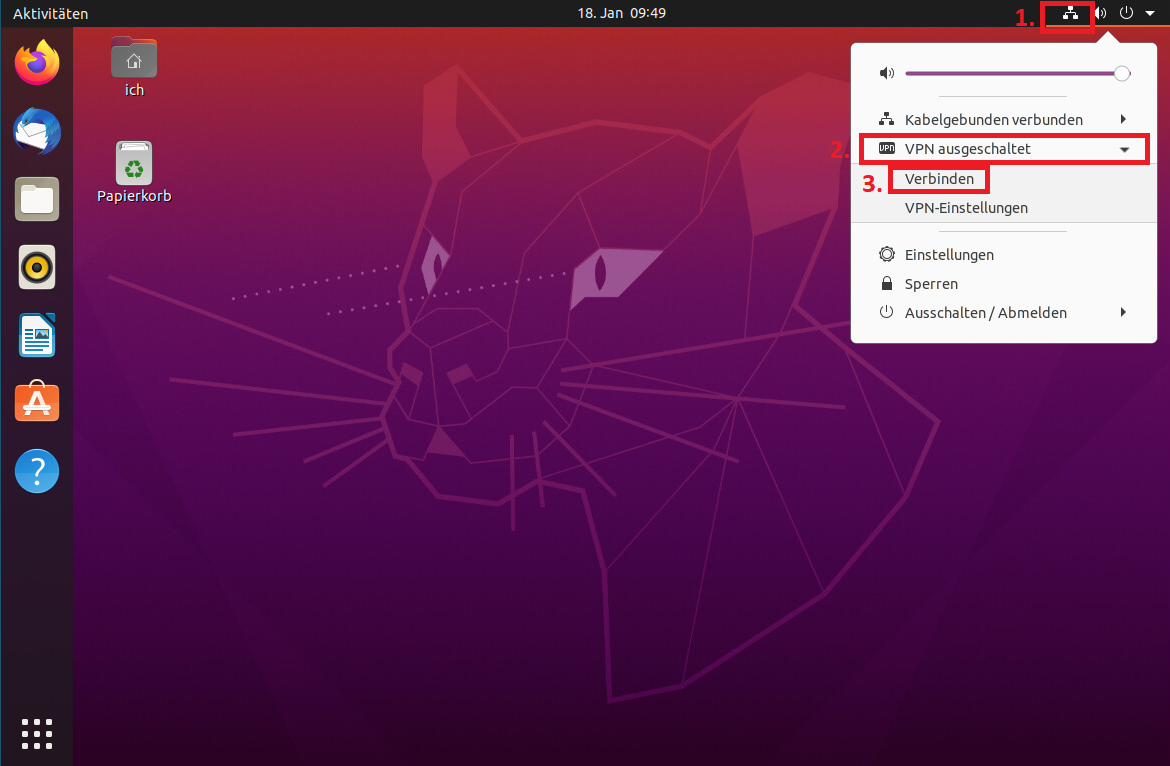
Task: Click the network icon in top bar
Action: coord(1070,14)
